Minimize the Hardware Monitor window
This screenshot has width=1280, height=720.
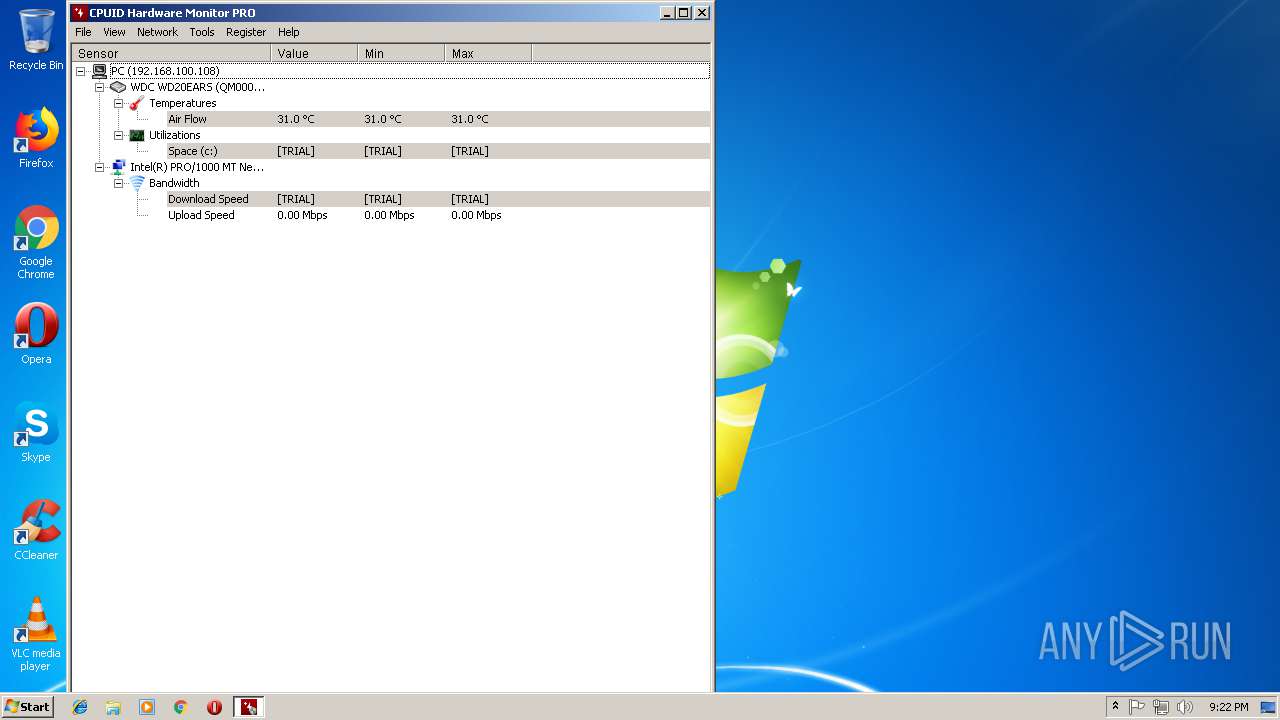click(x=667, y=13)
